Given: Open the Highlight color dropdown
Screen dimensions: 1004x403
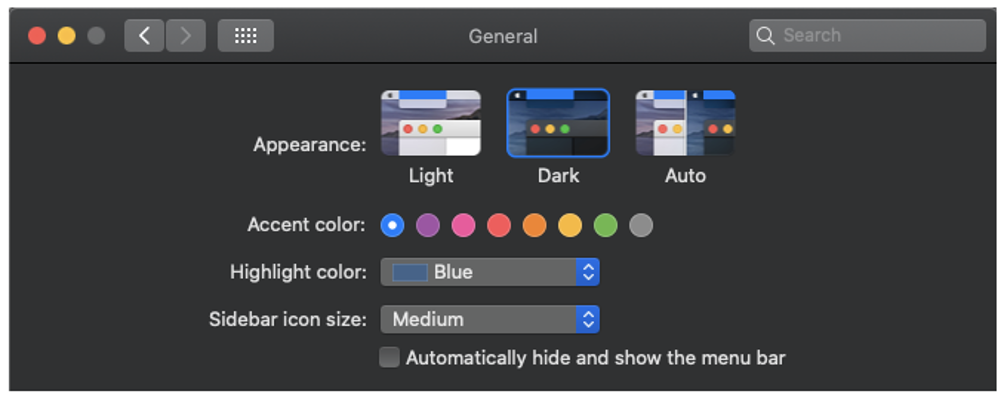Looking at the screenshot, I should pos(489,272).
